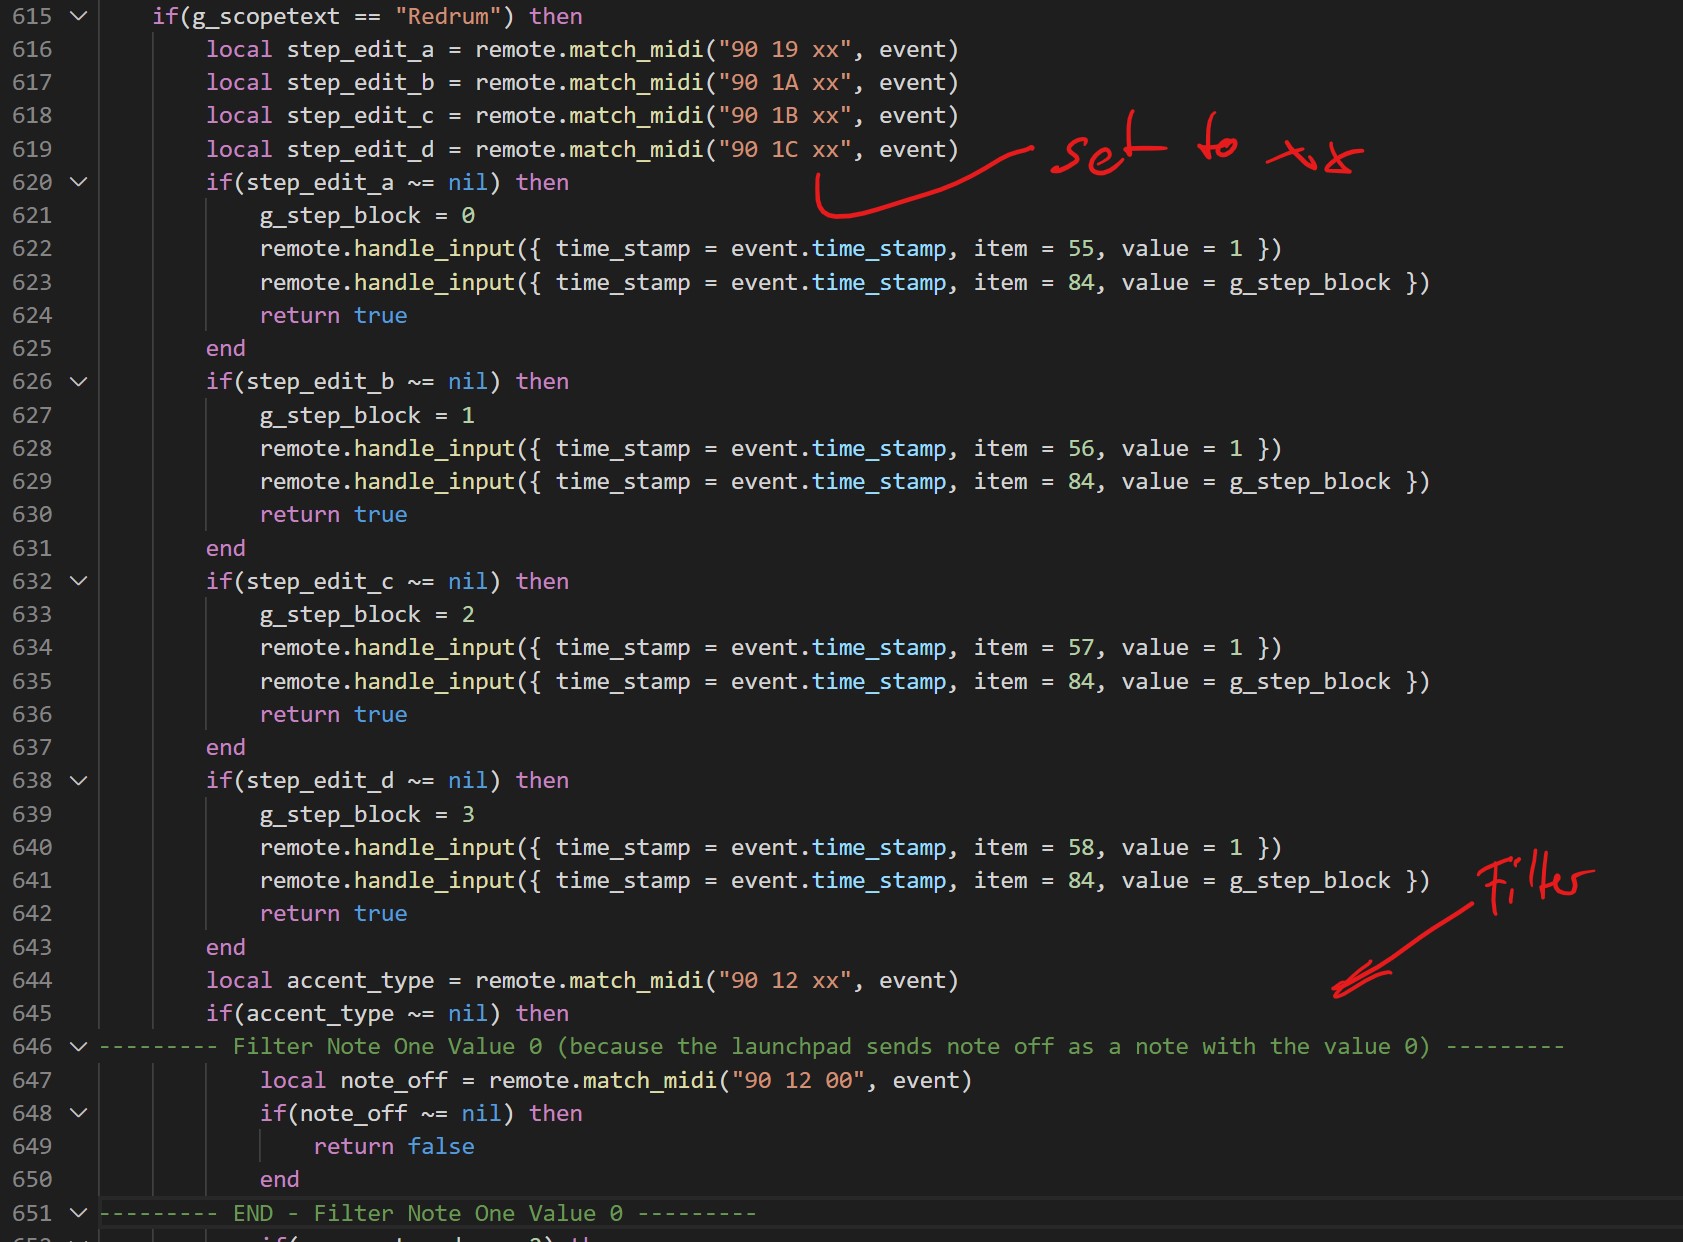Click the "Redrum" string on line 615
This screenshot has width=1683, height=1242.
448,16
